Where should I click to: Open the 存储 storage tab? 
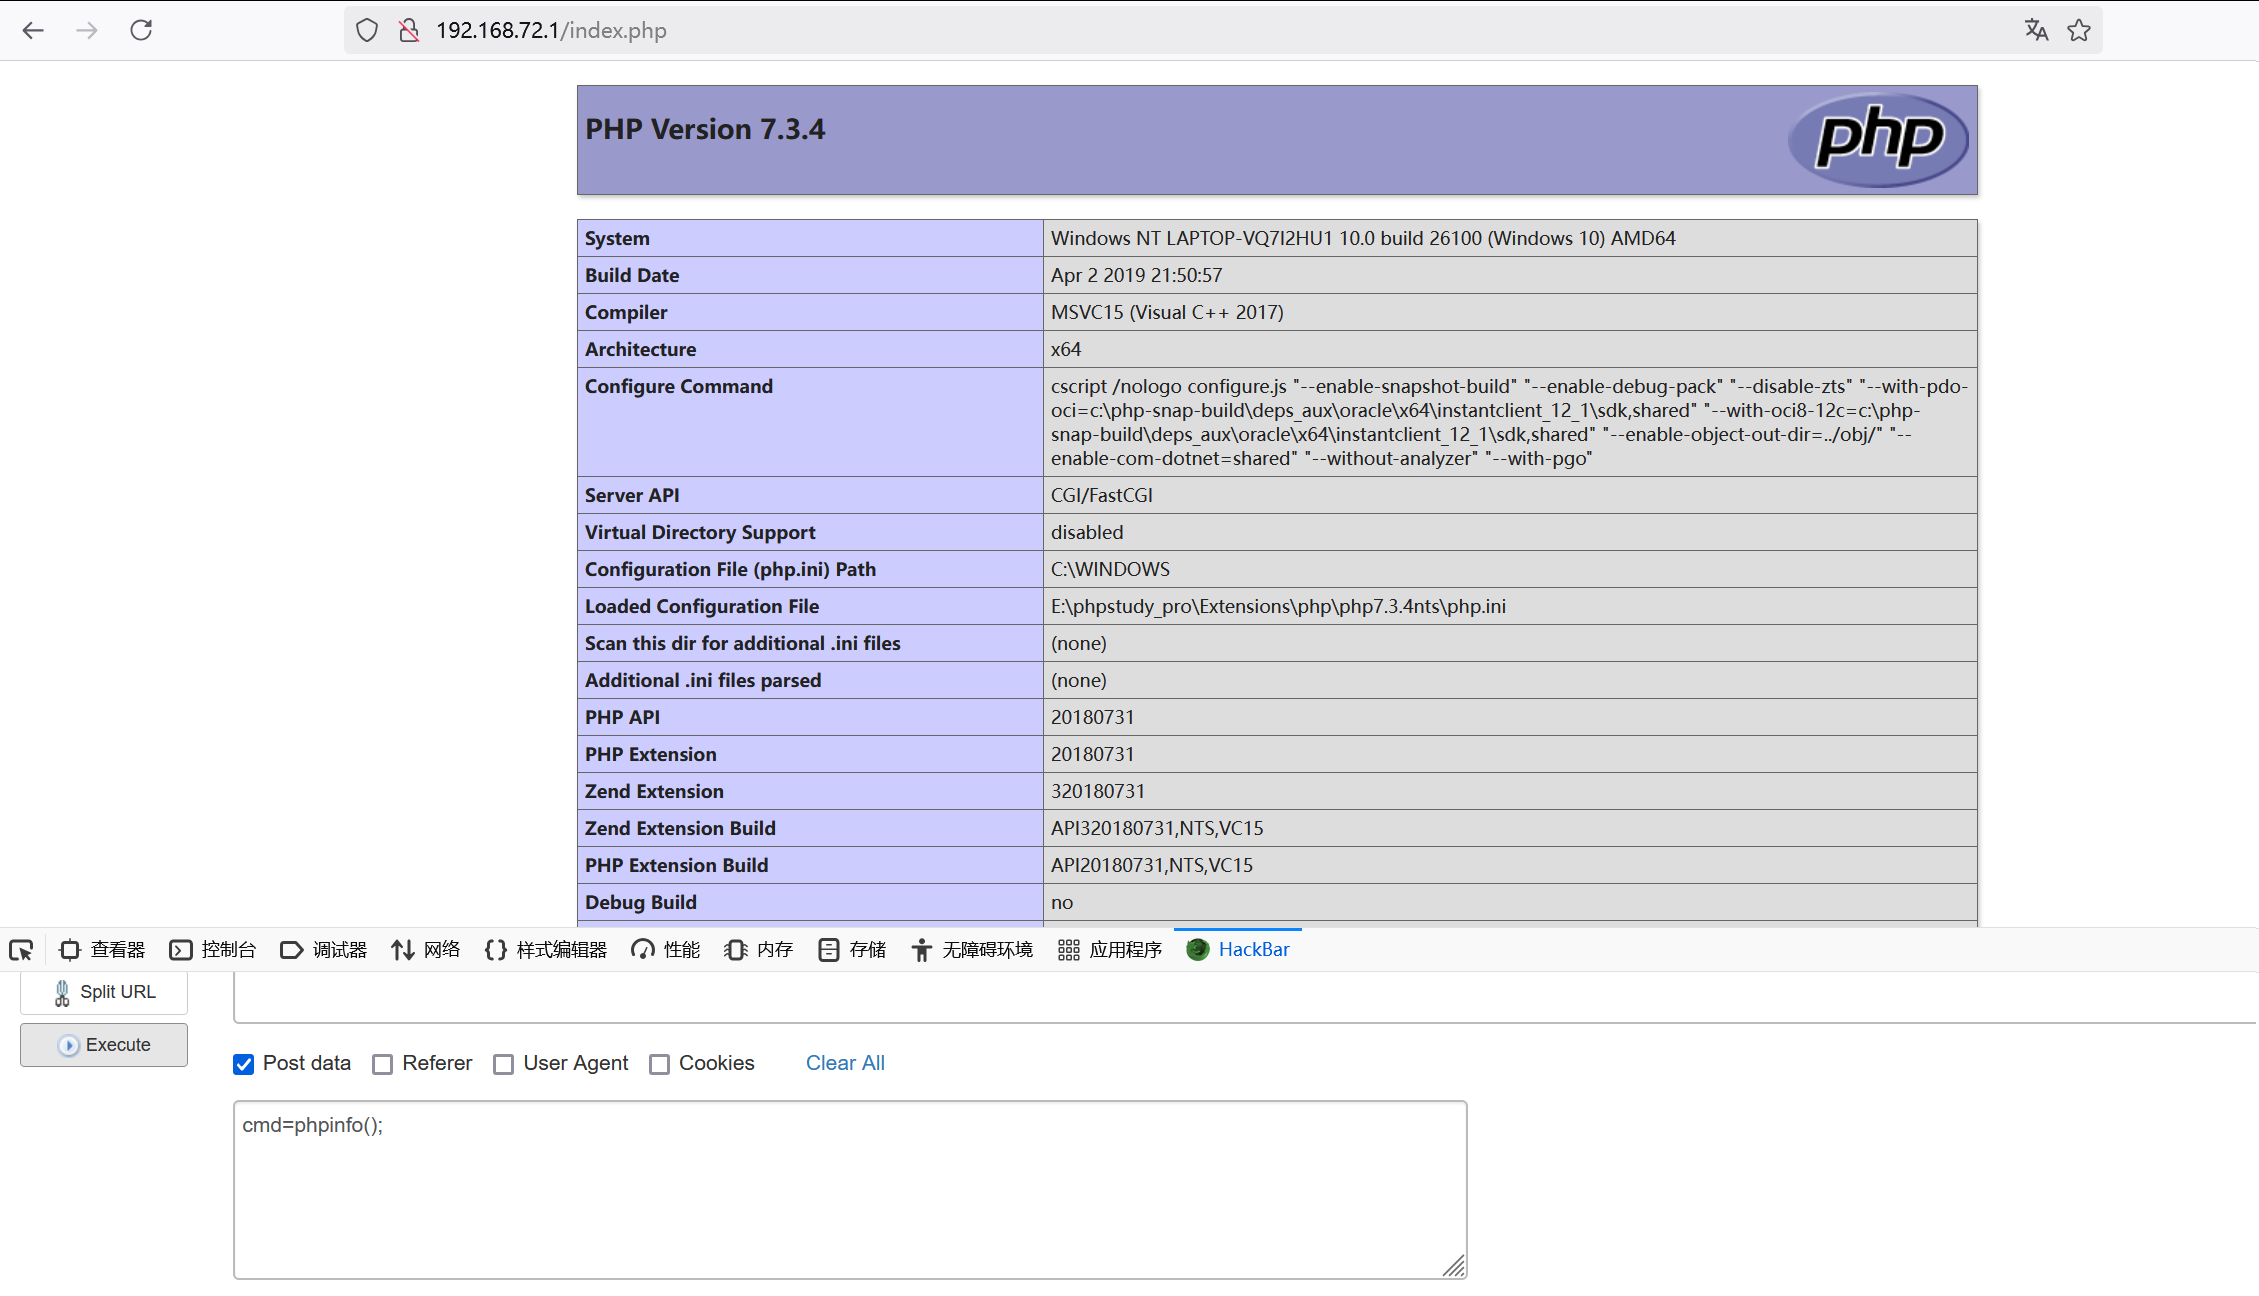click(x=852, y=950)
